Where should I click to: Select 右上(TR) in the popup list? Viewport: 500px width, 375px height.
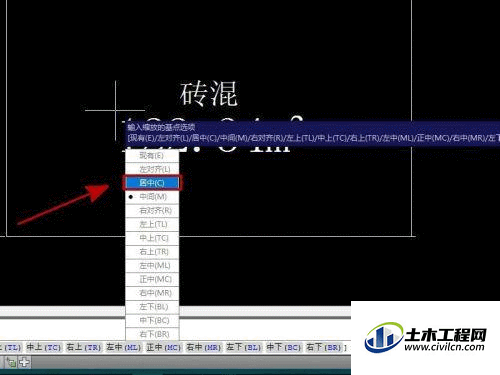tap(152, 252)
